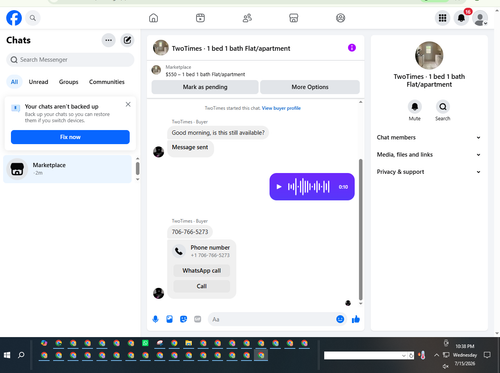
Task: Switch to the Unread tab
Action: pos(38,82)
